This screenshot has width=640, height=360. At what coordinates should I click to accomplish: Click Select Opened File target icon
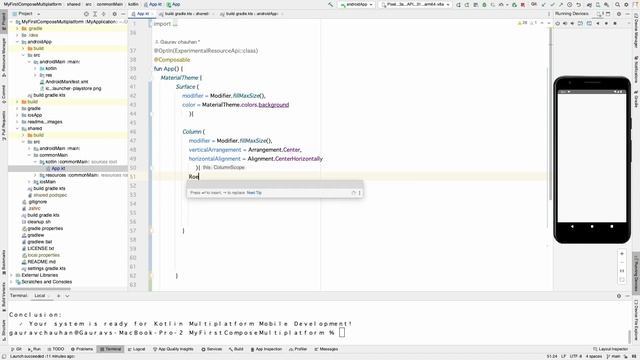86,14
